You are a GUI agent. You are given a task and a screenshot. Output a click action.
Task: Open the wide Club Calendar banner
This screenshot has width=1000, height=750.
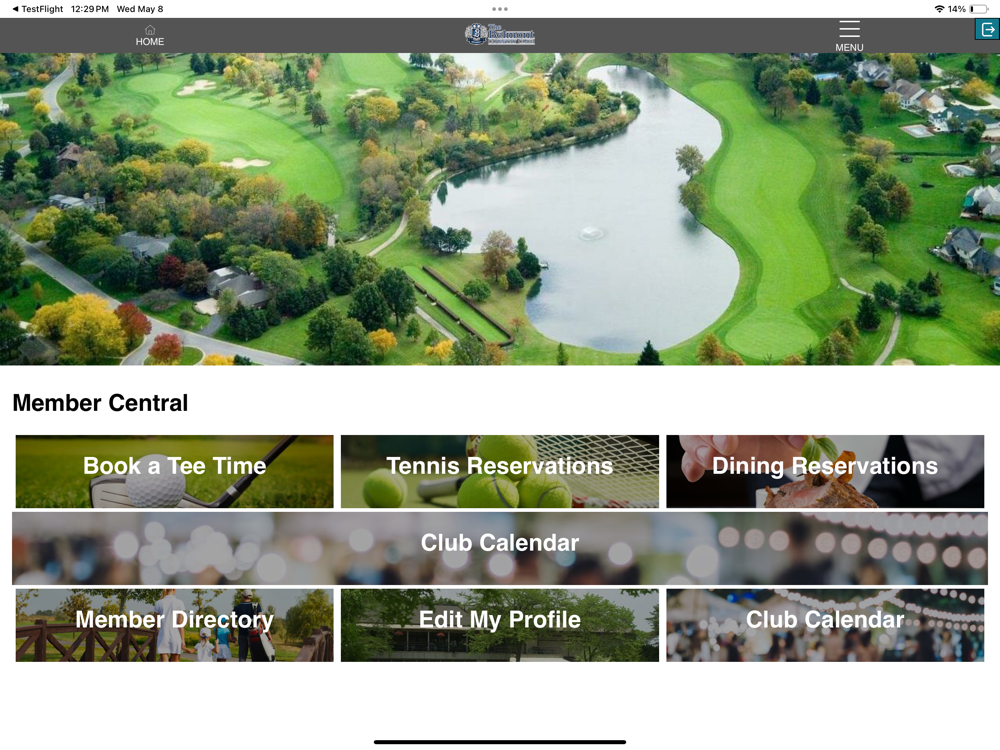499,548
